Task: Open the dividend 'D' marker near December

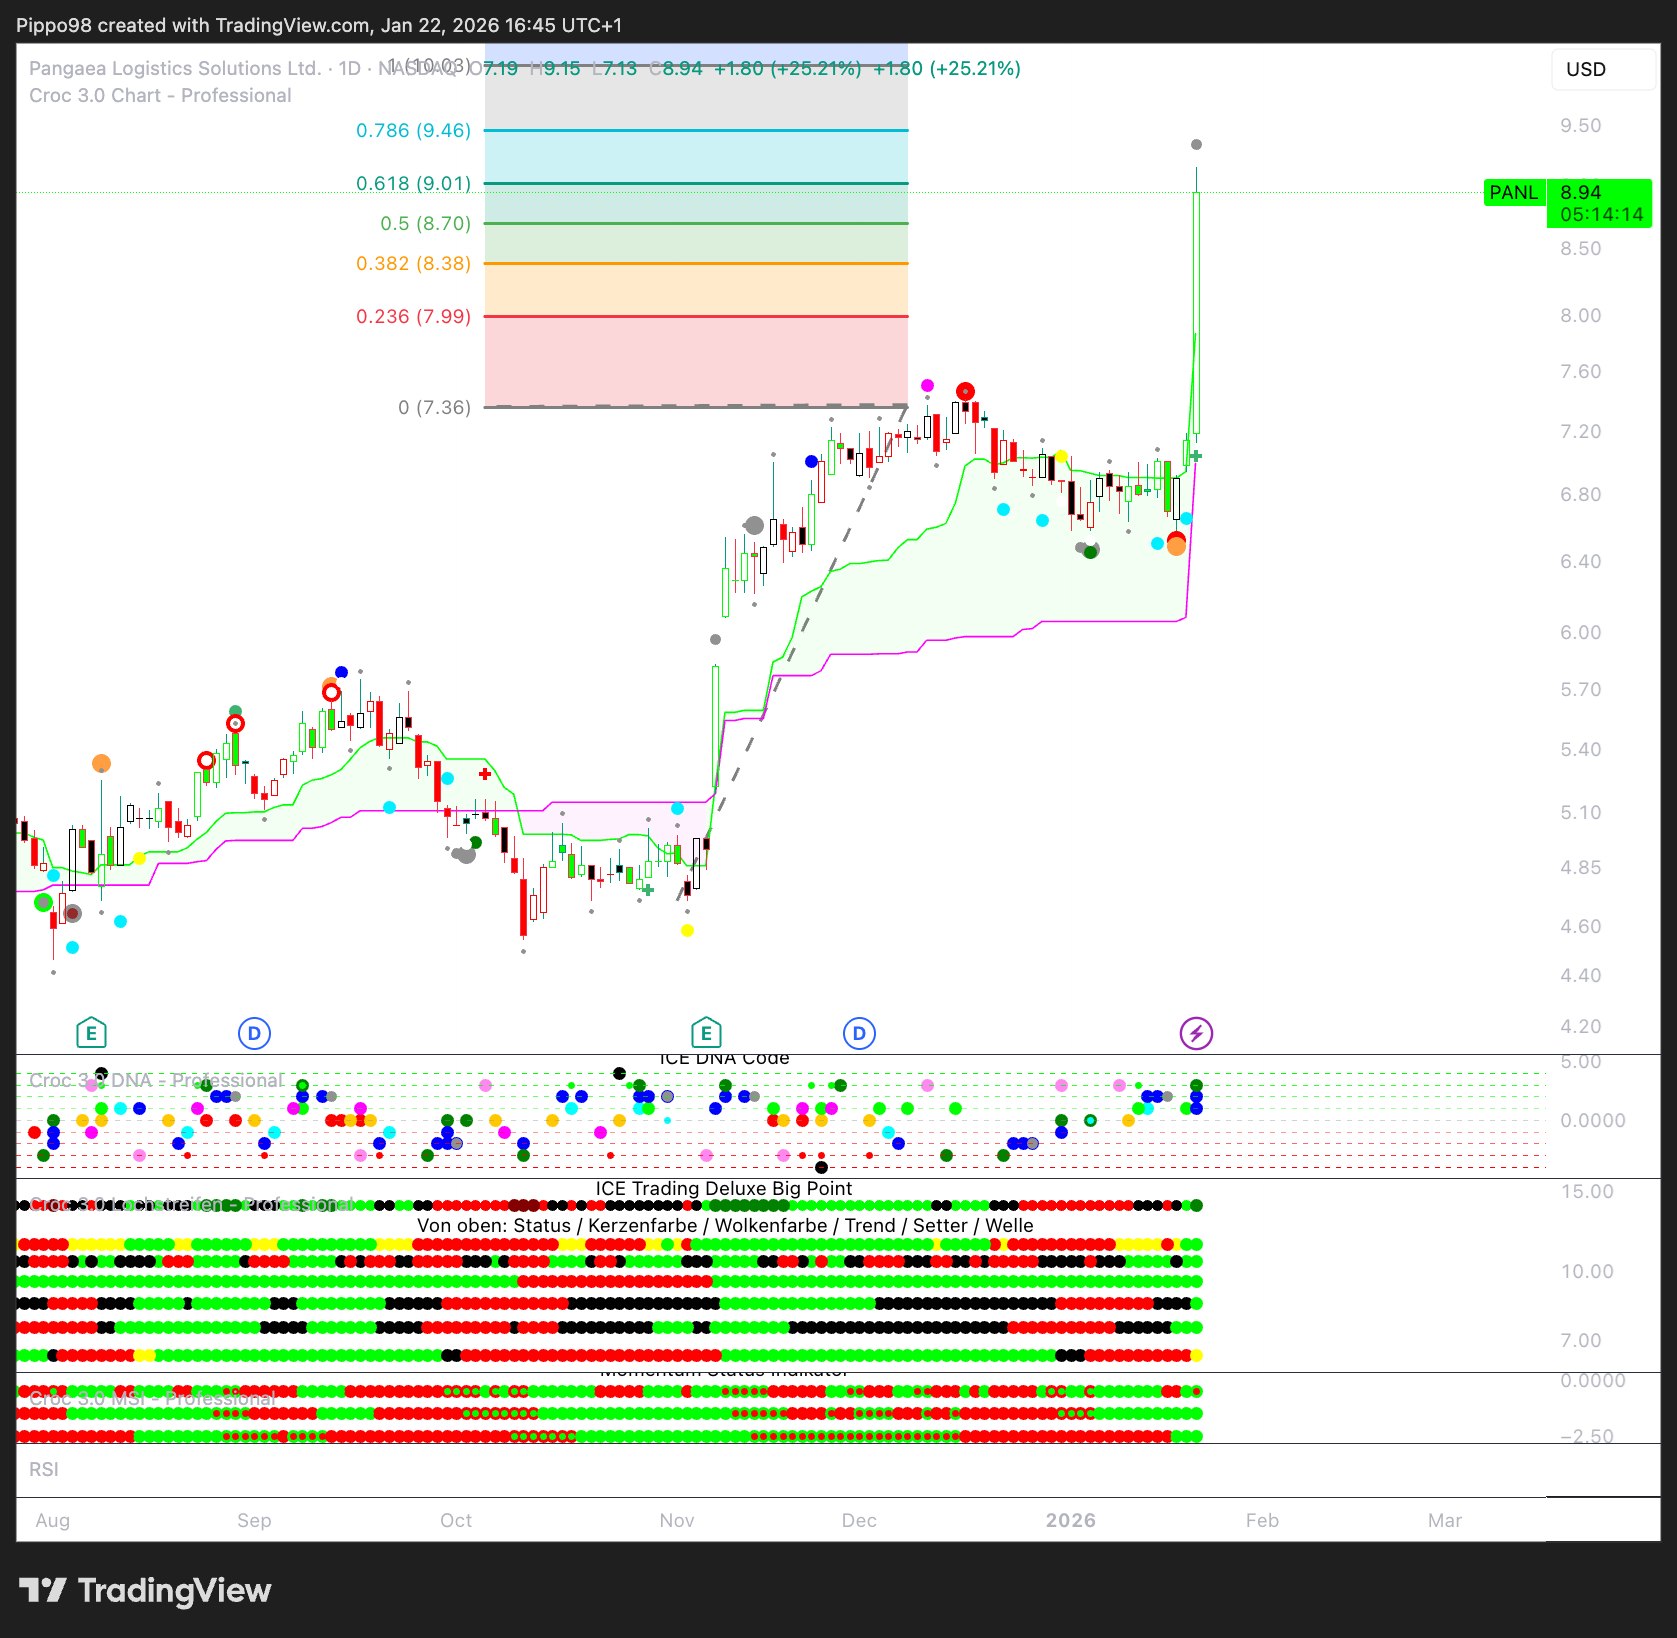Action: tap(859, 1033)
